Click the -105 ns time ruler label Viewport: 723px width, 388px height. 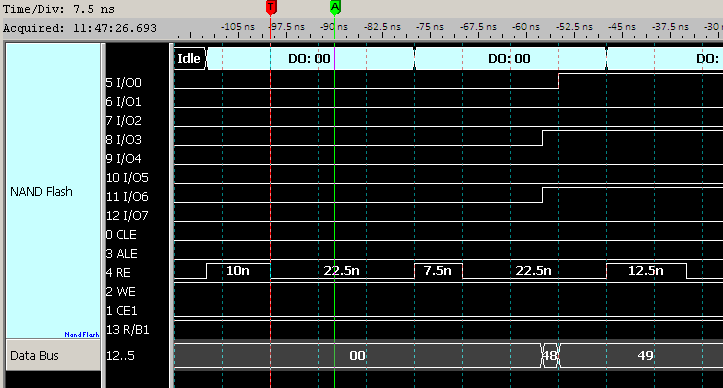[x=238, y=27]
